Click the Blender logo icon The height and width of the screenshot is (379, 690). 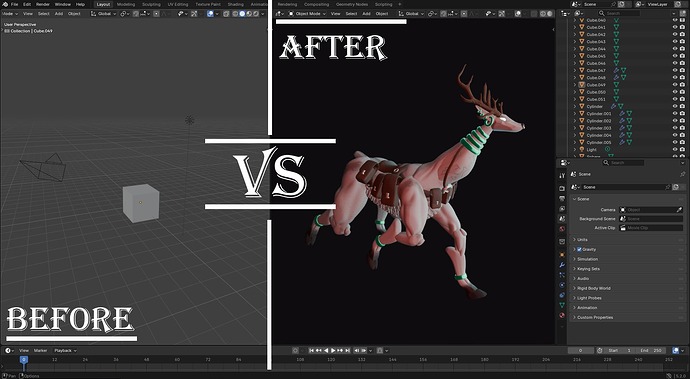tap(5, 4)
